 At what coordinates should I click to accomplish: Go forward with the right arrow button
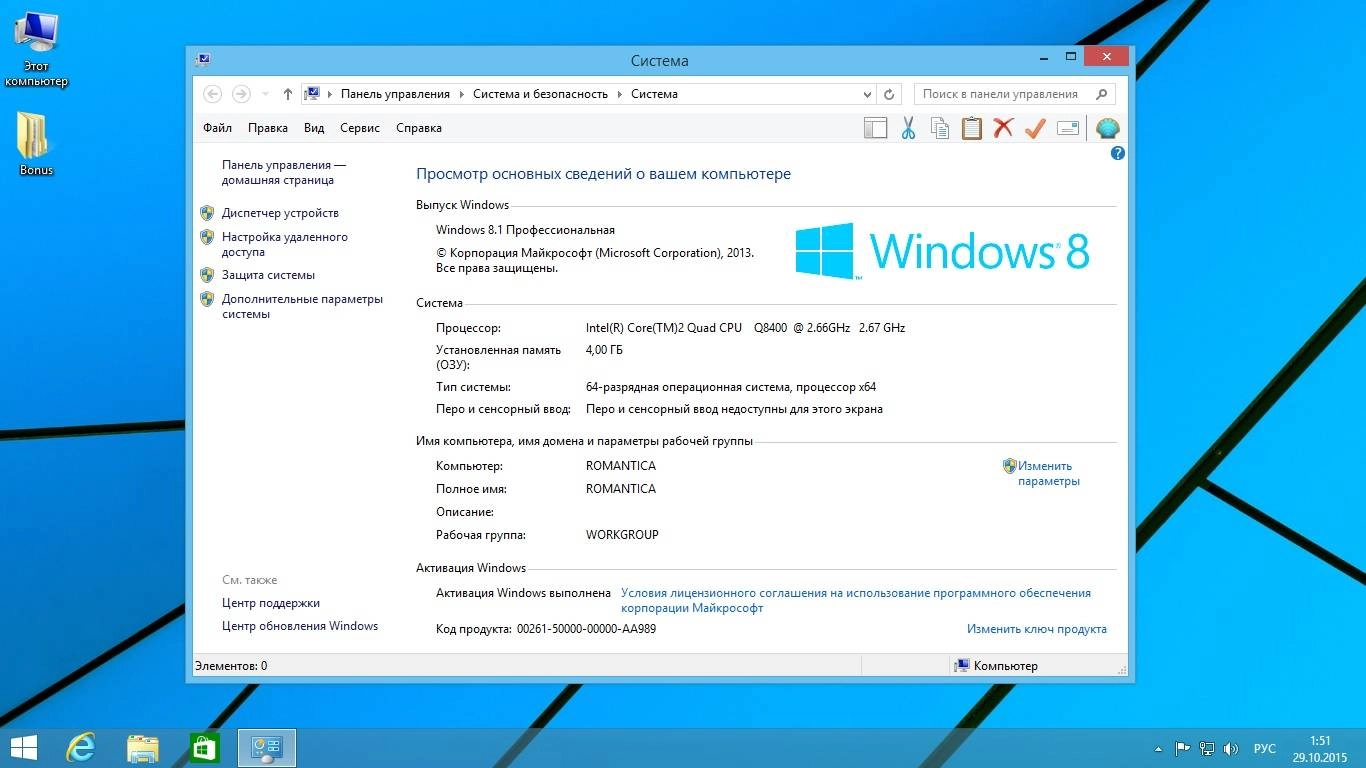tap(240, 94)
